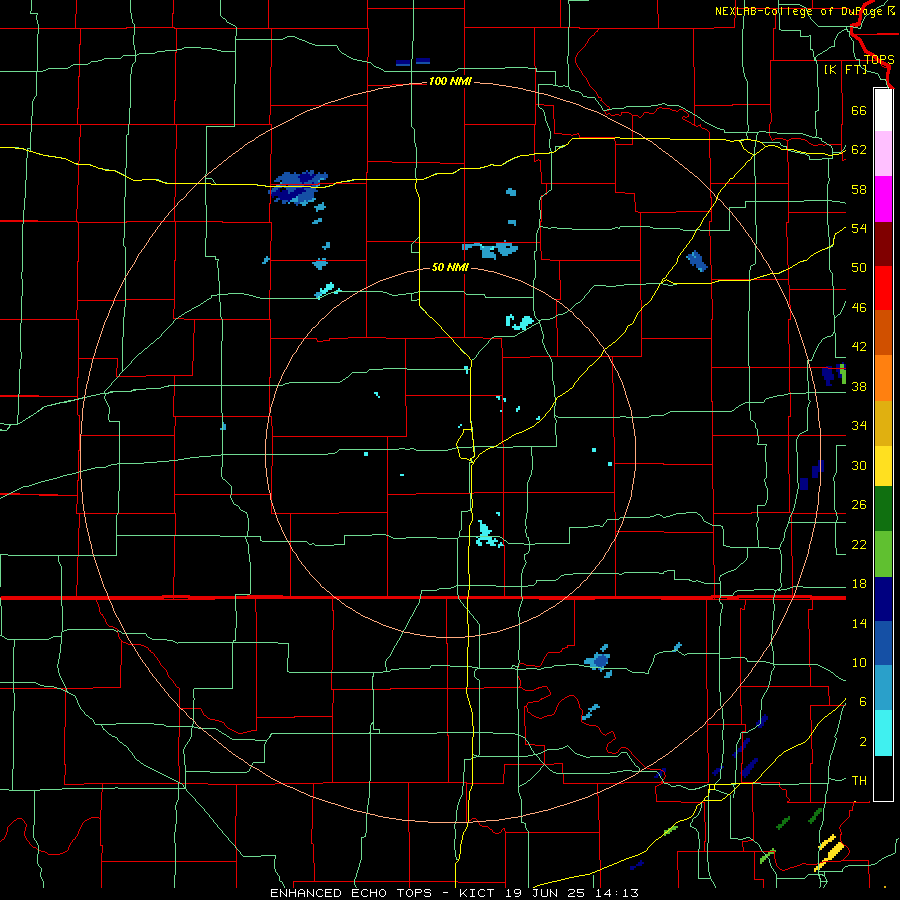Click the "100 NMI" range ring label
Screen dimensions: 900x900
pos(450,82)
